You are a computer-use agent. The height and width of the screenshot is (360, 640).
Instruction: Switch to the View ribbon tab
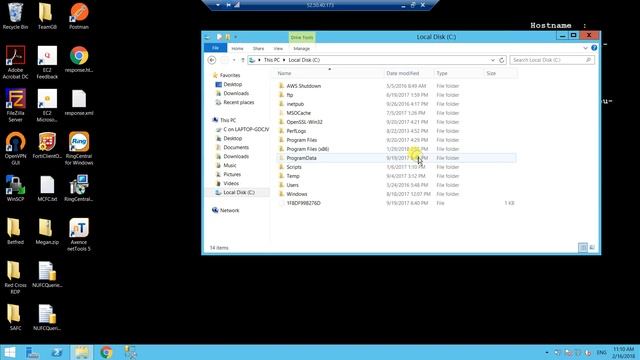278,48
